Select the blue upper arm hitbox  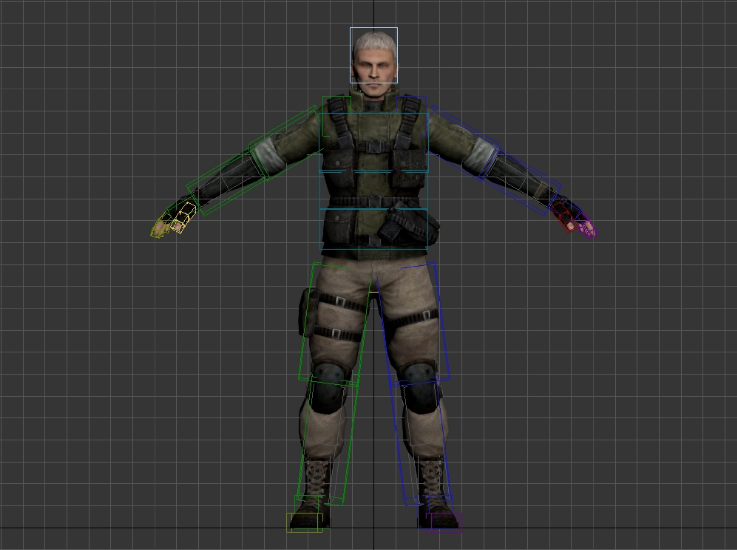coord(463,142)
